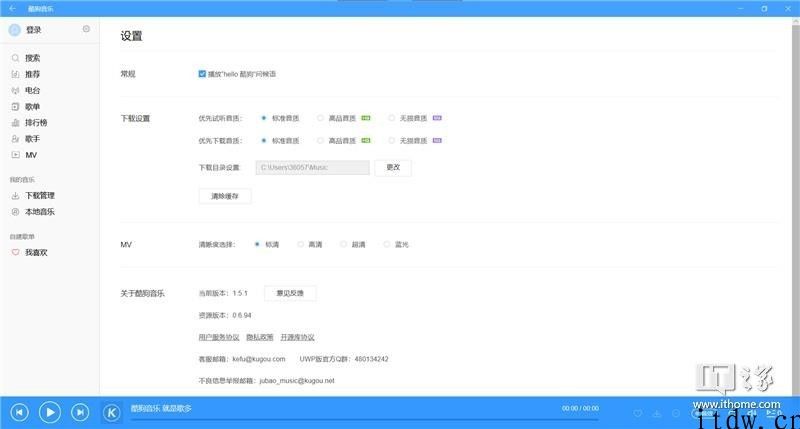Select 高品音质 for 优先下载音质
Image resolution: width=800 pixels, height=429 pixels.
click(x=320, y=141)
